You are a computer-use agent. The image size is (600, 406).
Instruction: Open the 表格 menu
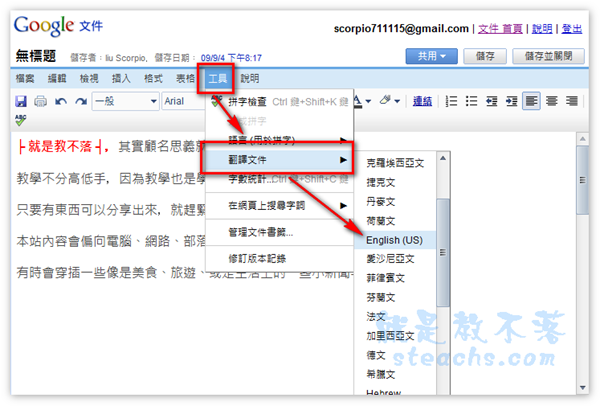point(185,78)
